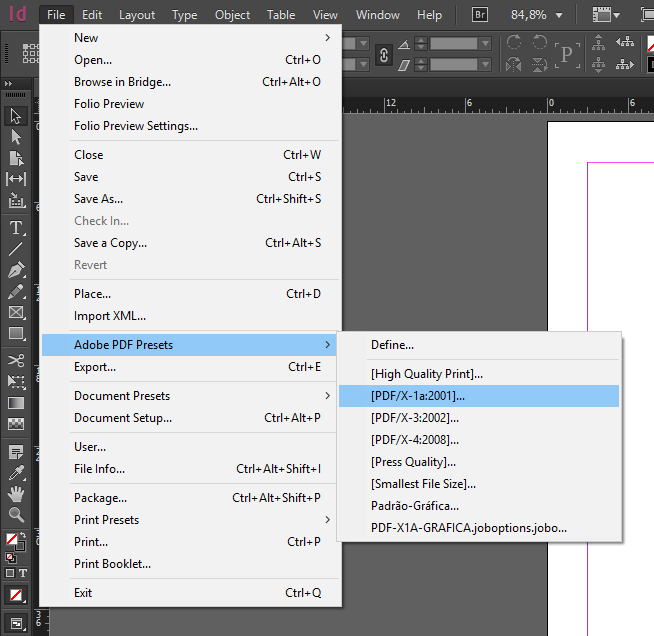Select the Free Transform tool
This screenshot has height=636, width=654.
pos(16,382)
